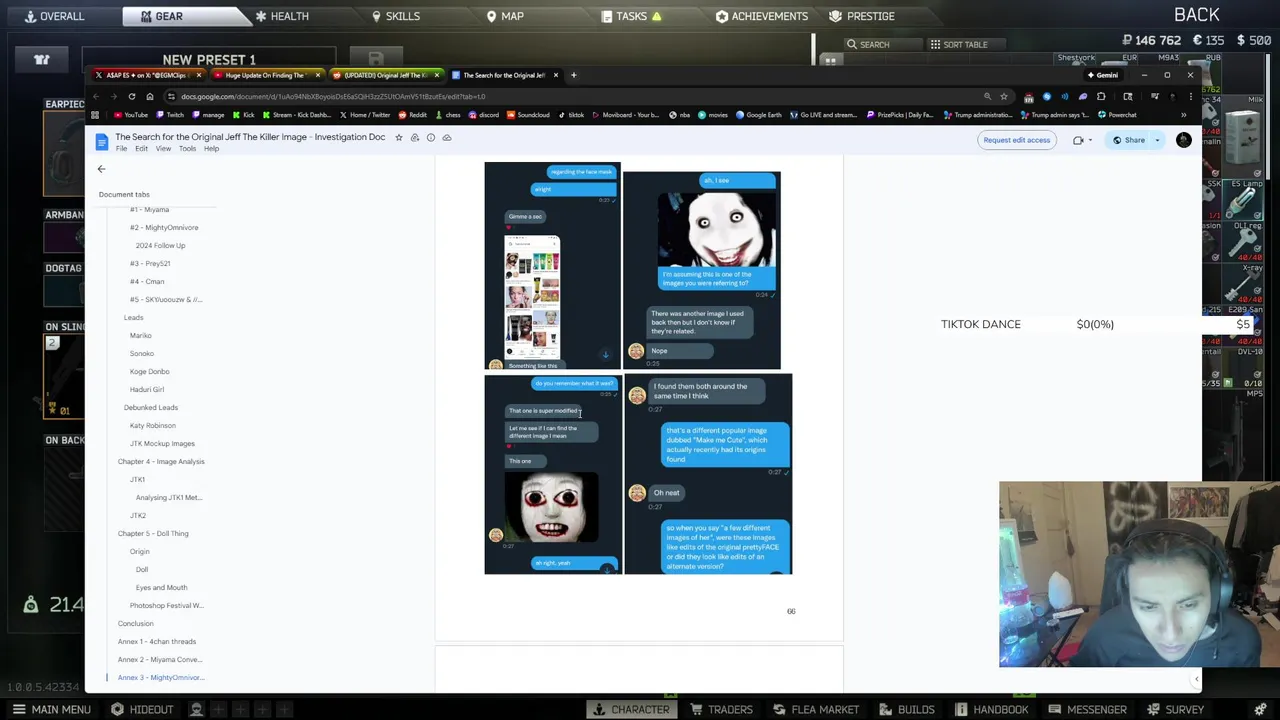This screenshot has width=1280, height=720.
Task: Open discord bookmark
Action: click(484, 115)
